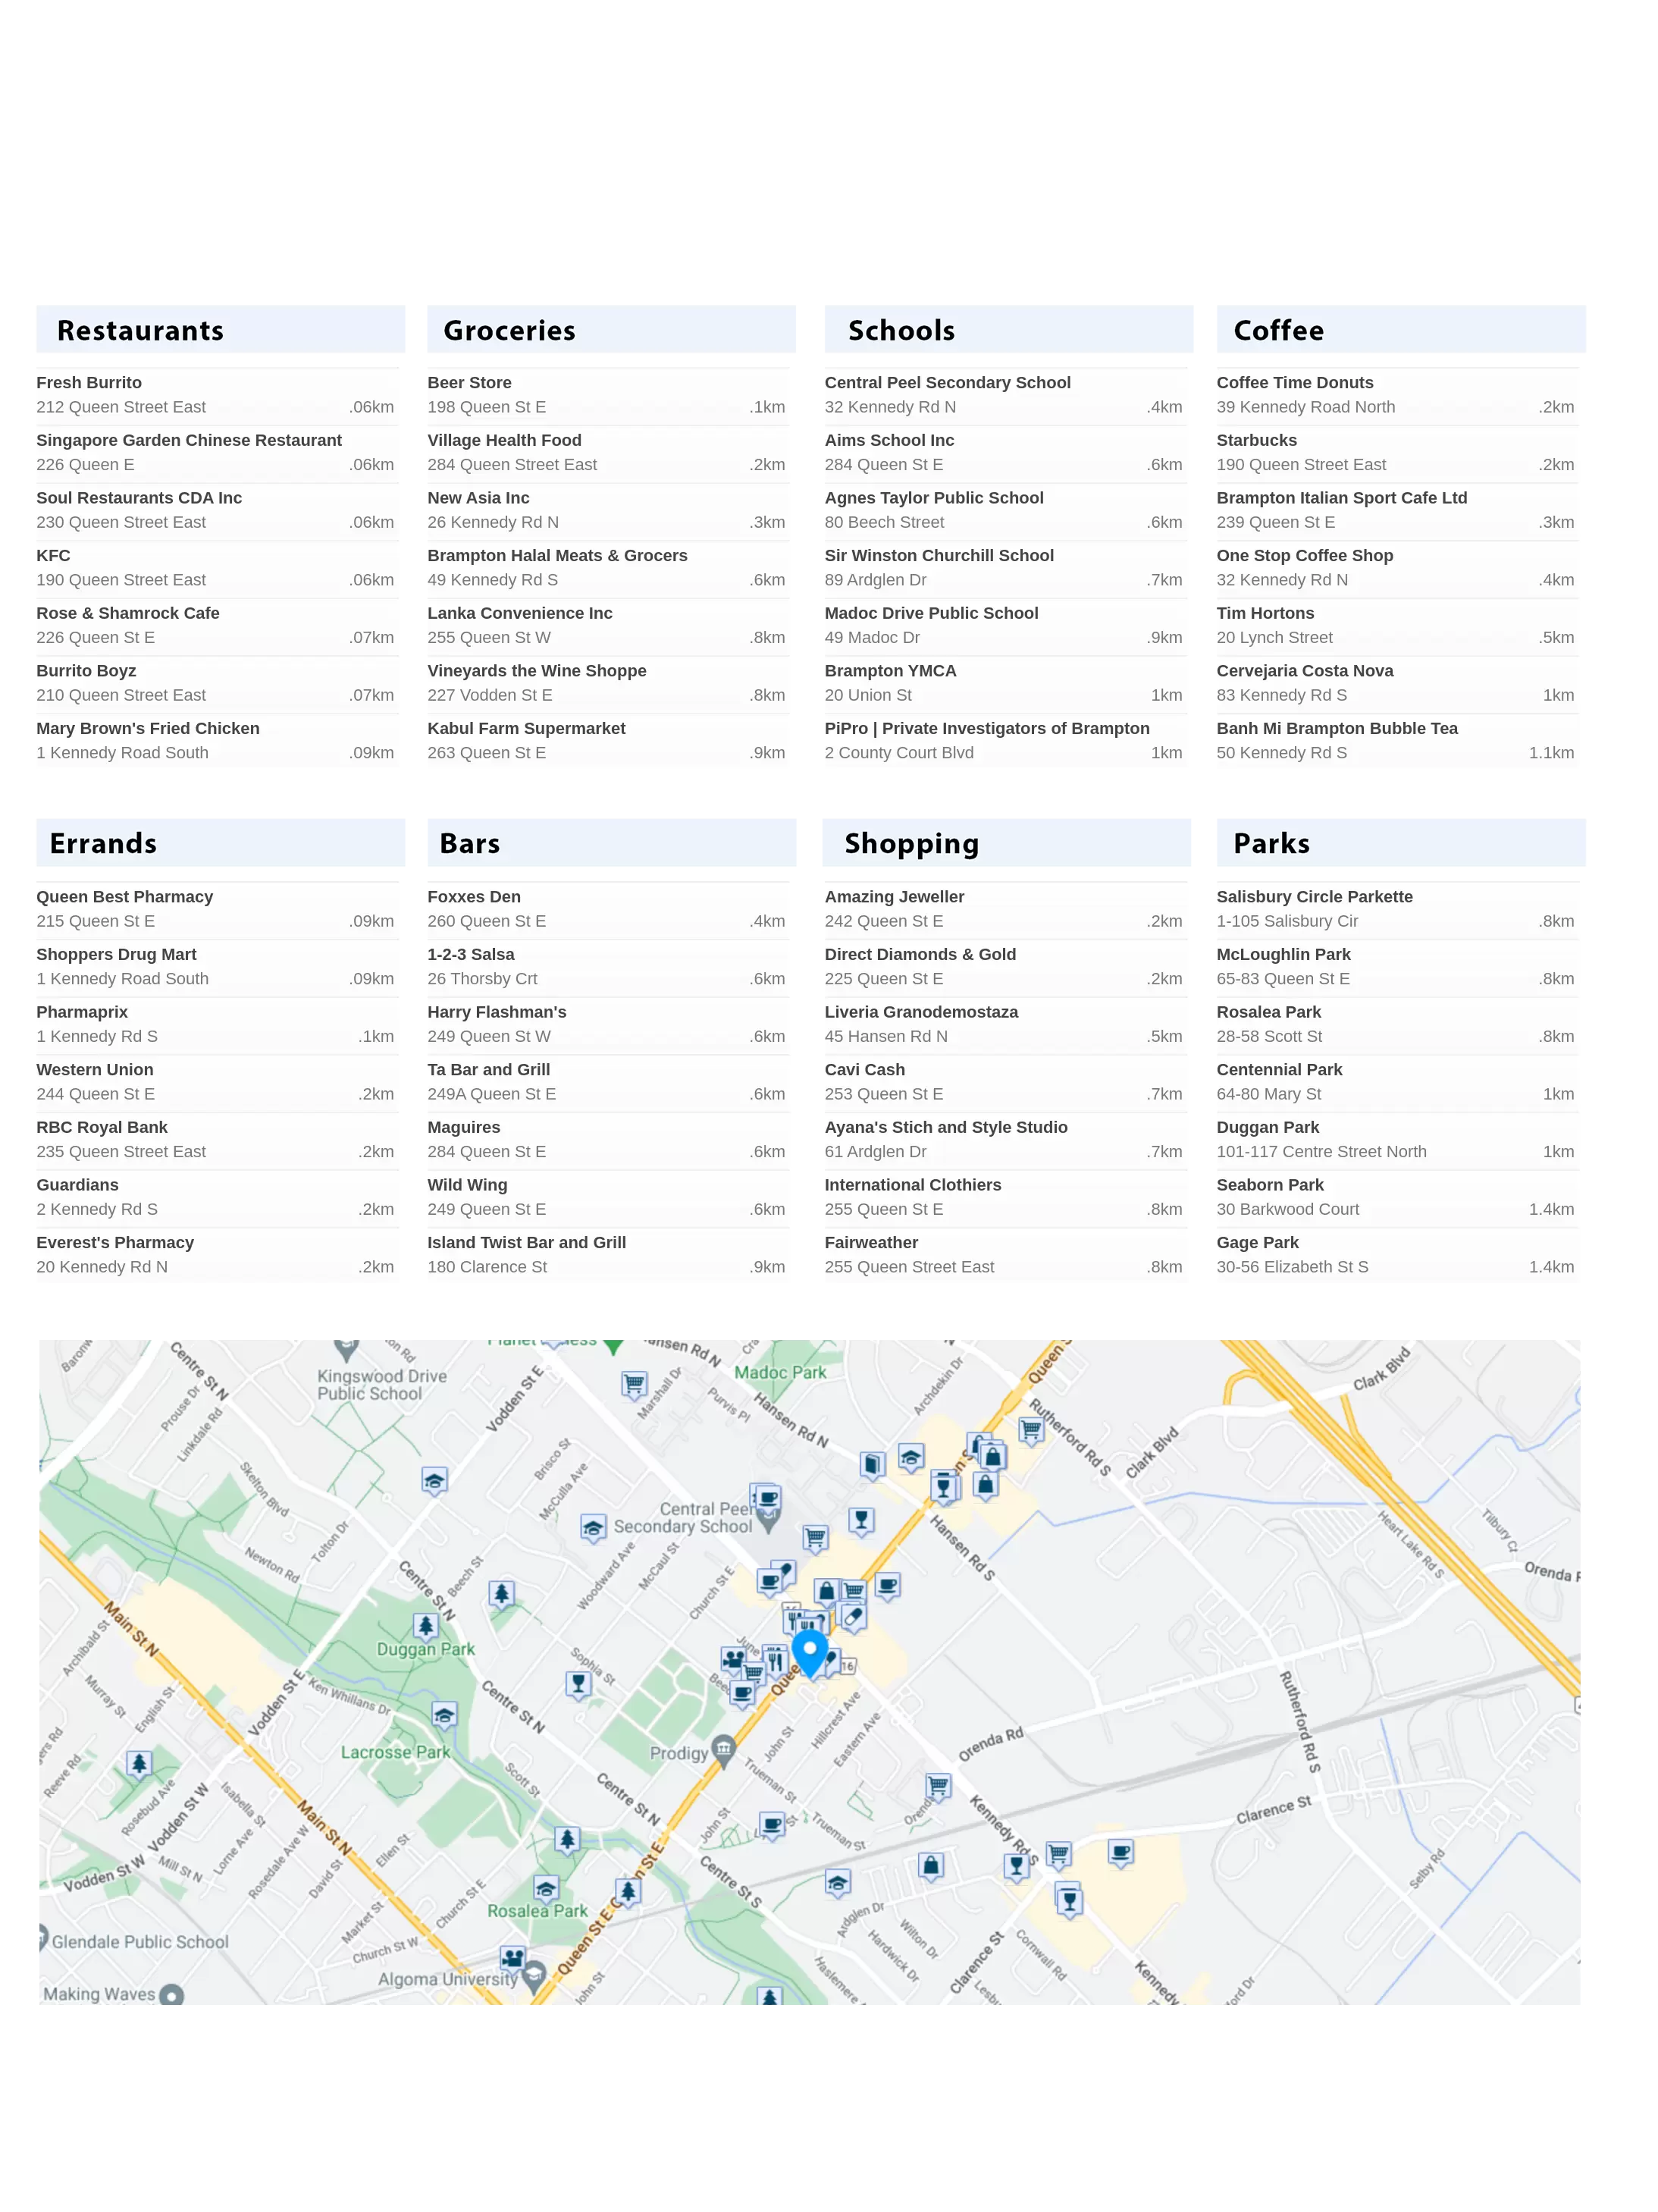Click the book marker near Hansen Rd N
This screenshot has height=2212, width=1658.
coord(872,1465)
